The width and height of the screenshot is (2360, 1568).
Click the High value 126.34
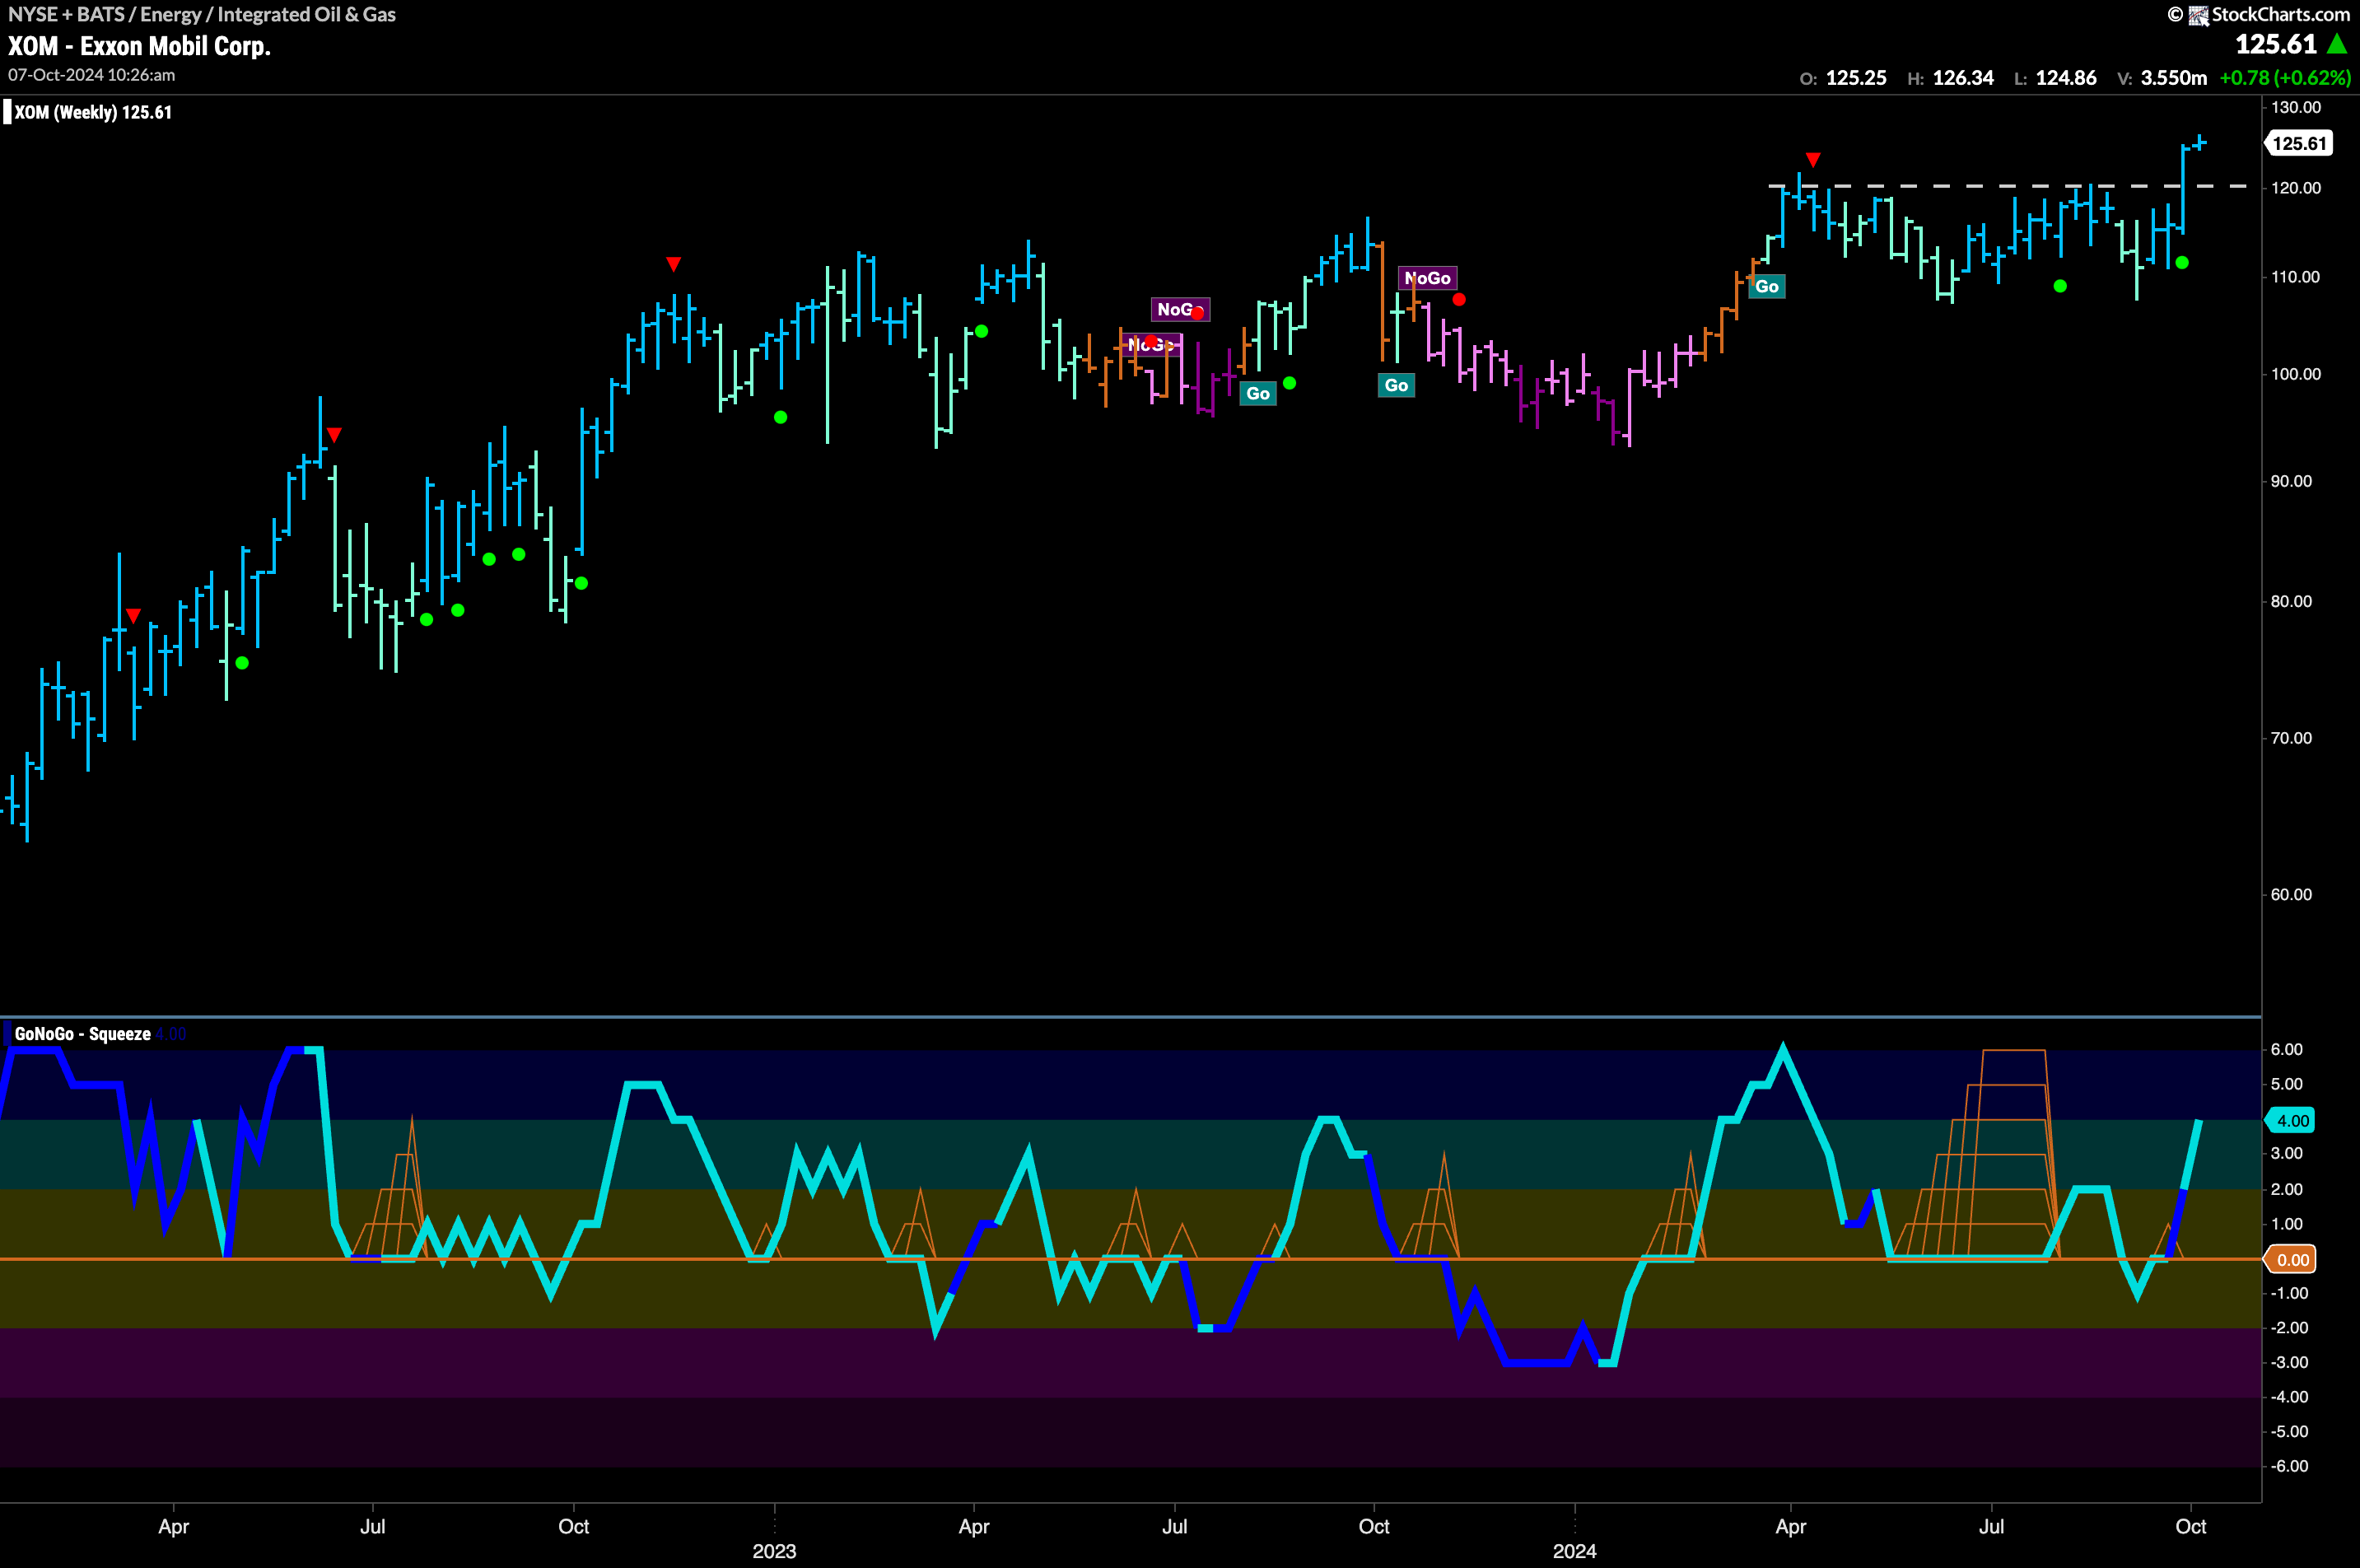1963,78
